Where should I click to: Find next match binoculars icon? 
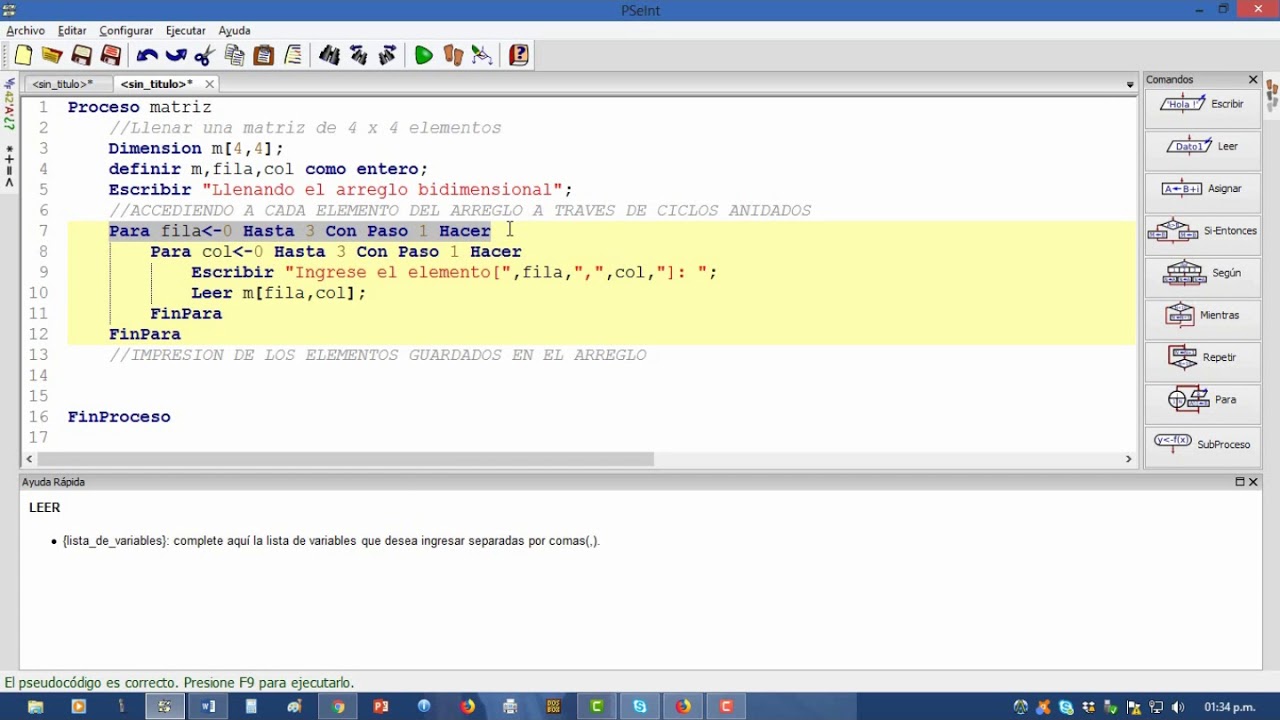click(x=388, y=56)
